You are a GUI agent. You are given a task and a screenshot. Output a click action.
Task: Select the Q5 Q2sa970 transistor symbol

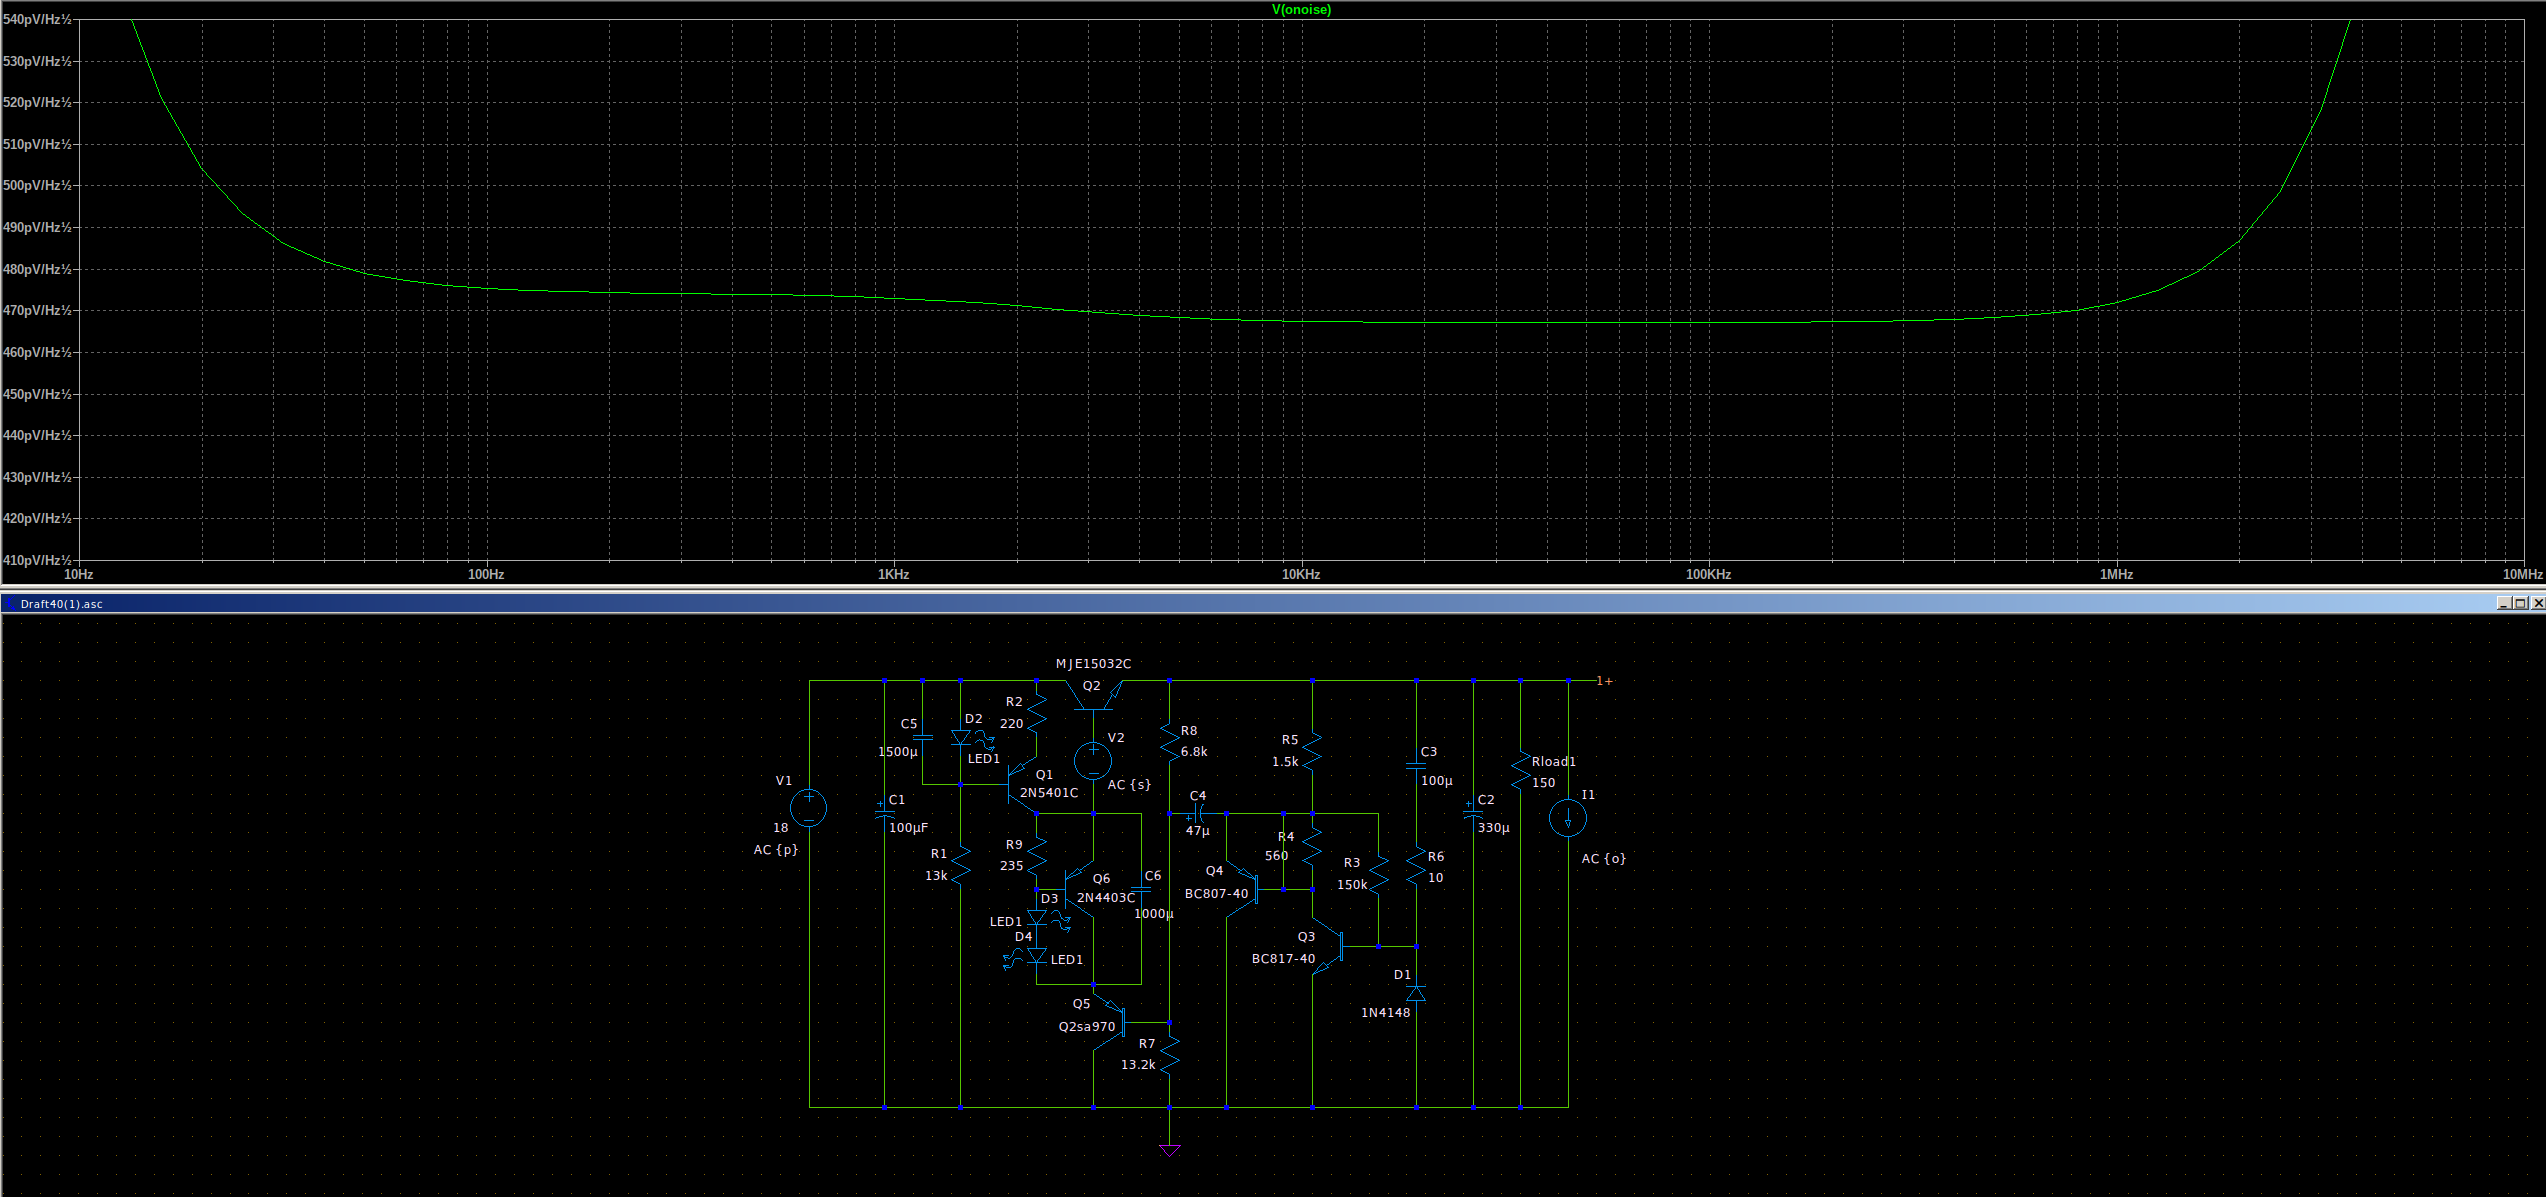click(1110, 1020)
